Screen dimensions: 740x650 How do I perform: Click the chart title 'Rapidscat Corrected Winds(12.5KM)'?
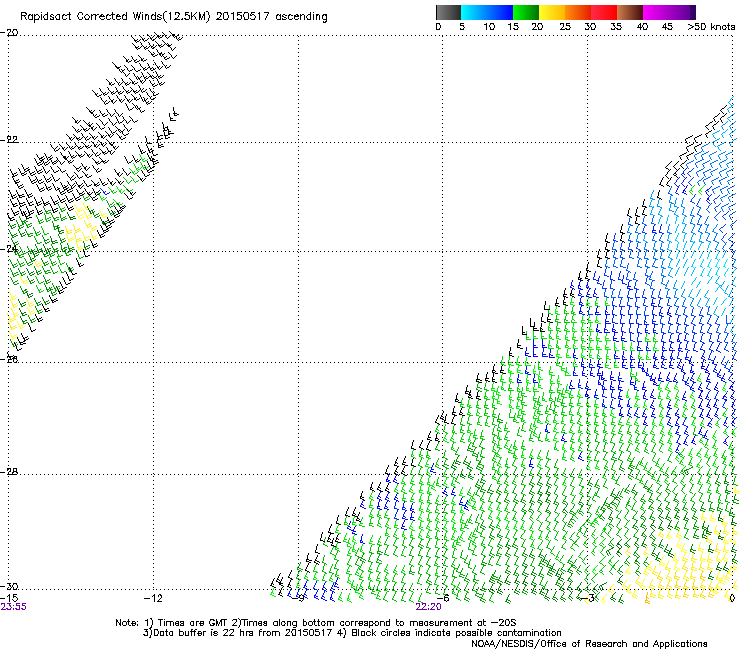(115, 17)
